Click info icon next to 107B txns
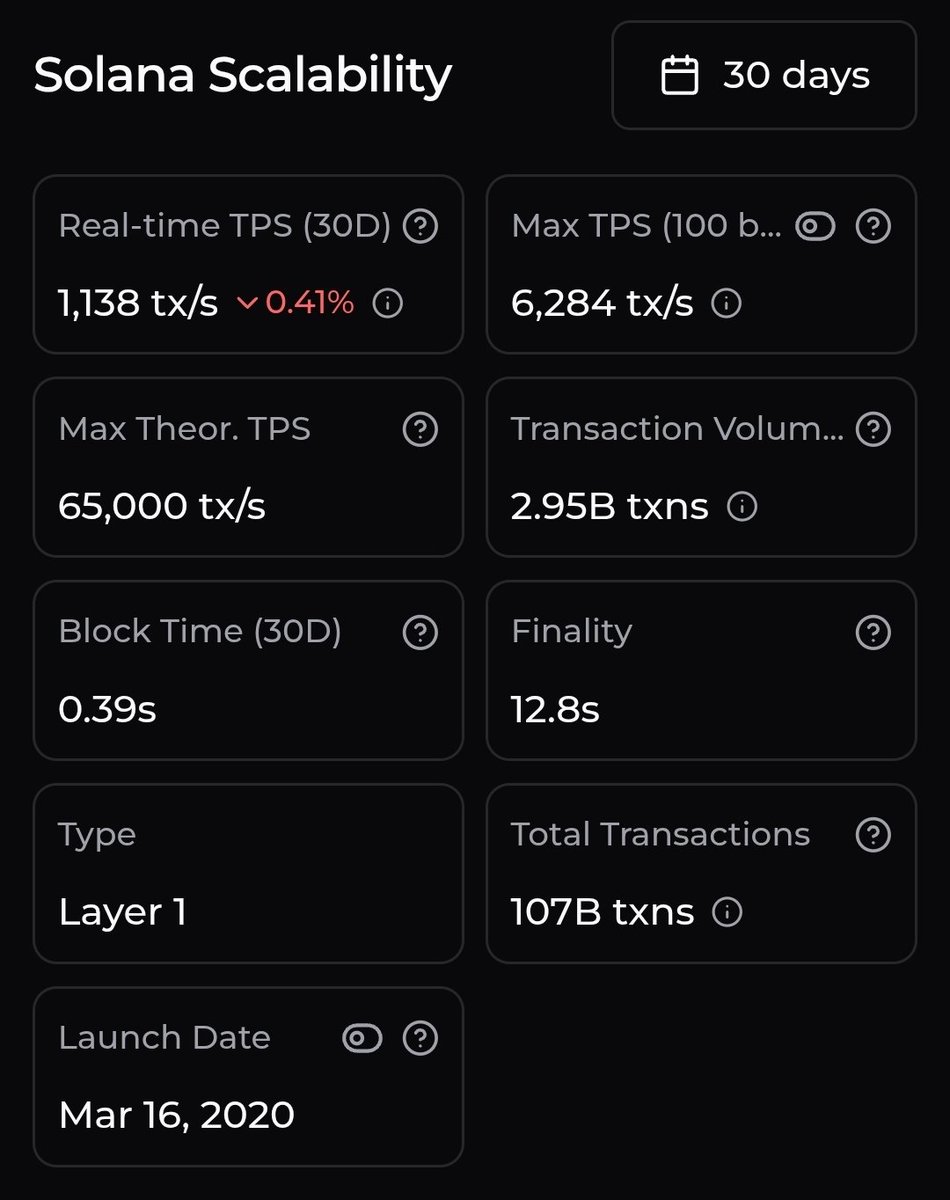The width and height of the screenshot is (950, 1200). click(727, 912)
